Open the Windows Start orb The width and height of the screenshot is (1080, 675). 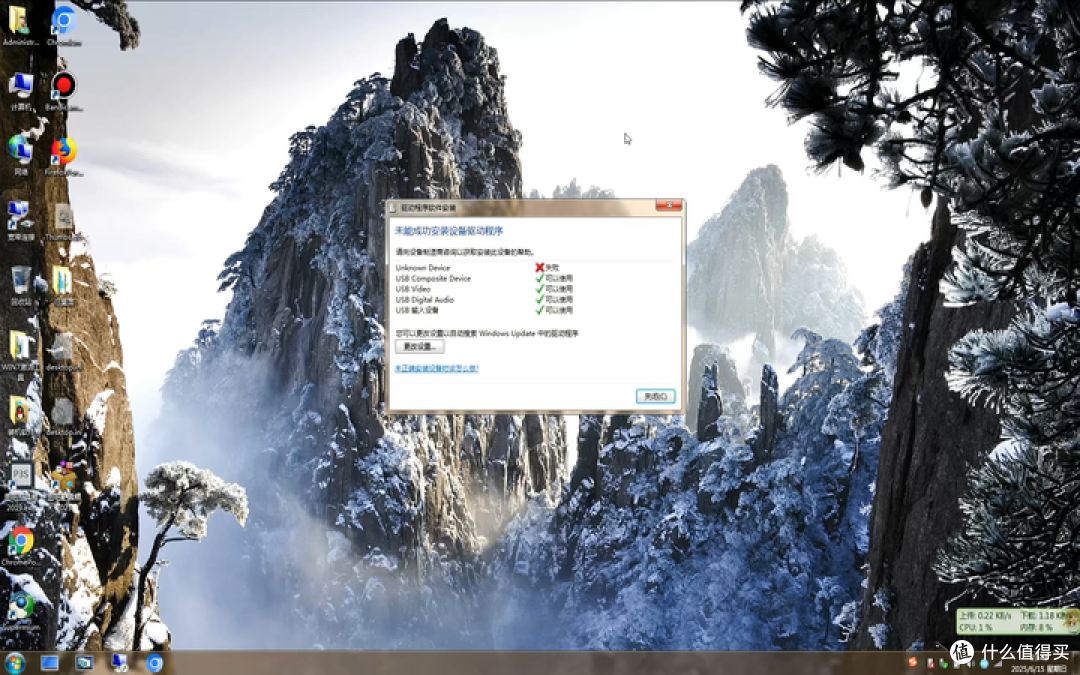pyautogui.click(x=14, y=663)
